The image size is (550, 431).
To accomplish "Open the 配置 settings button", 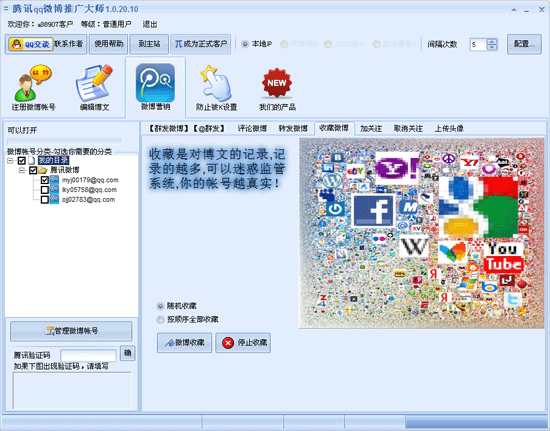I will point(524,44).
